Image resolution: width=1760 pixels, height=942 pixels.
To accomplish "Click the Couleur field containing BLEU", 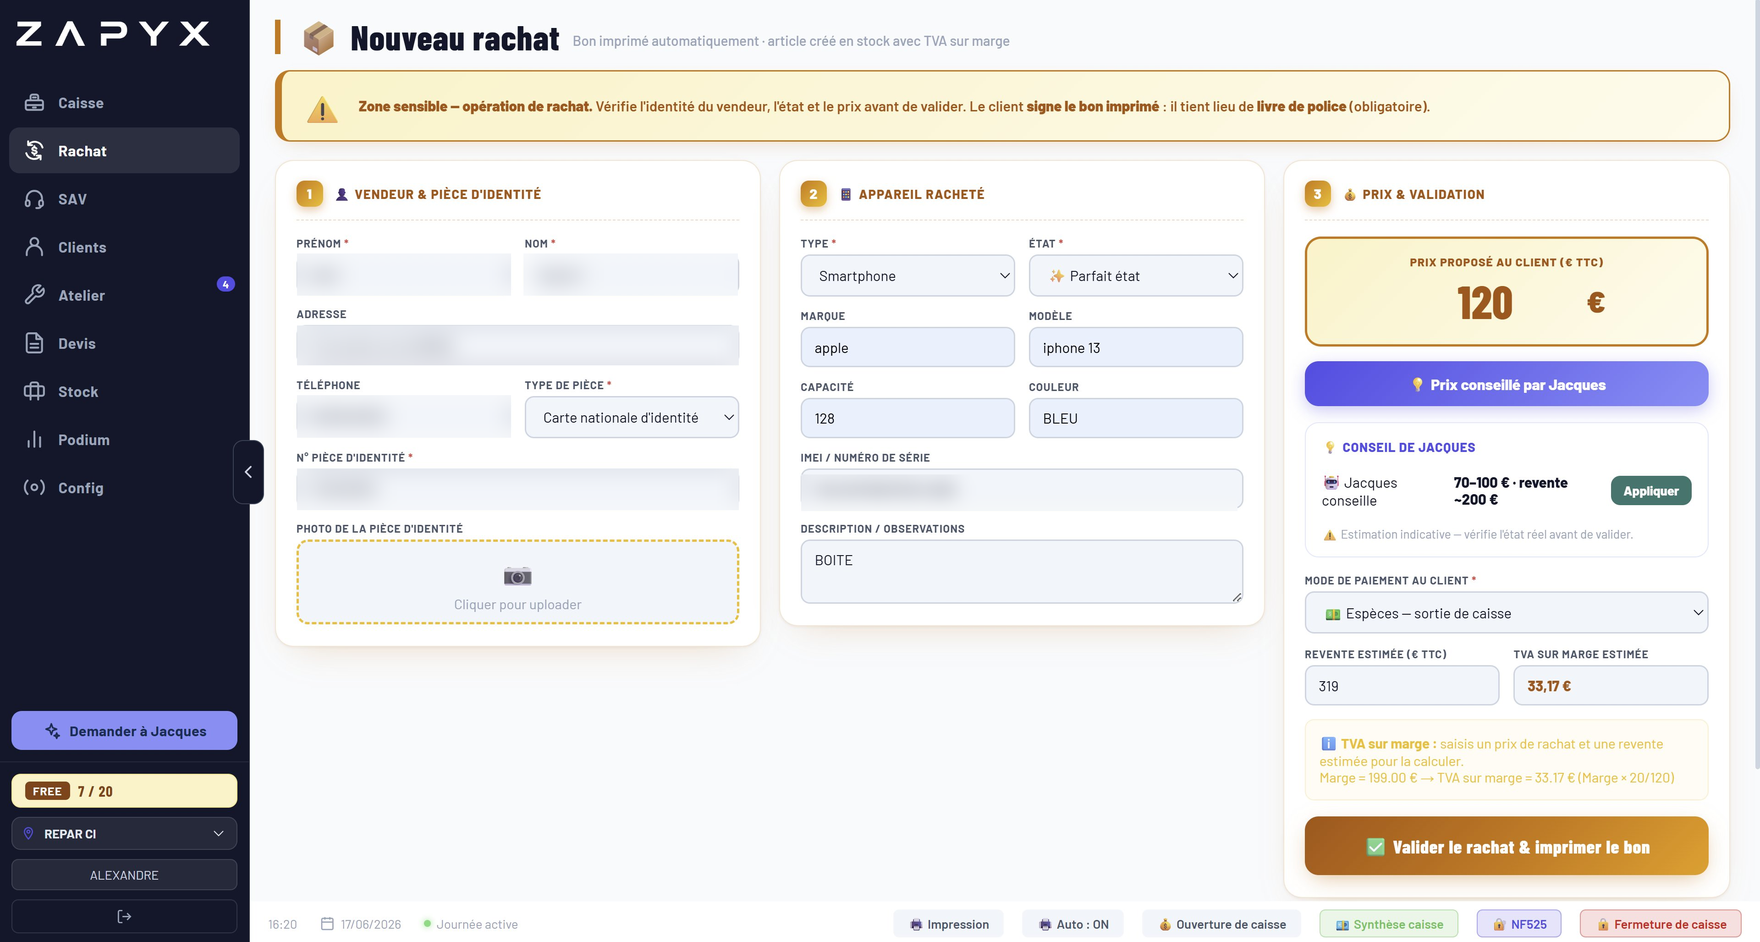I will 1135,418.
